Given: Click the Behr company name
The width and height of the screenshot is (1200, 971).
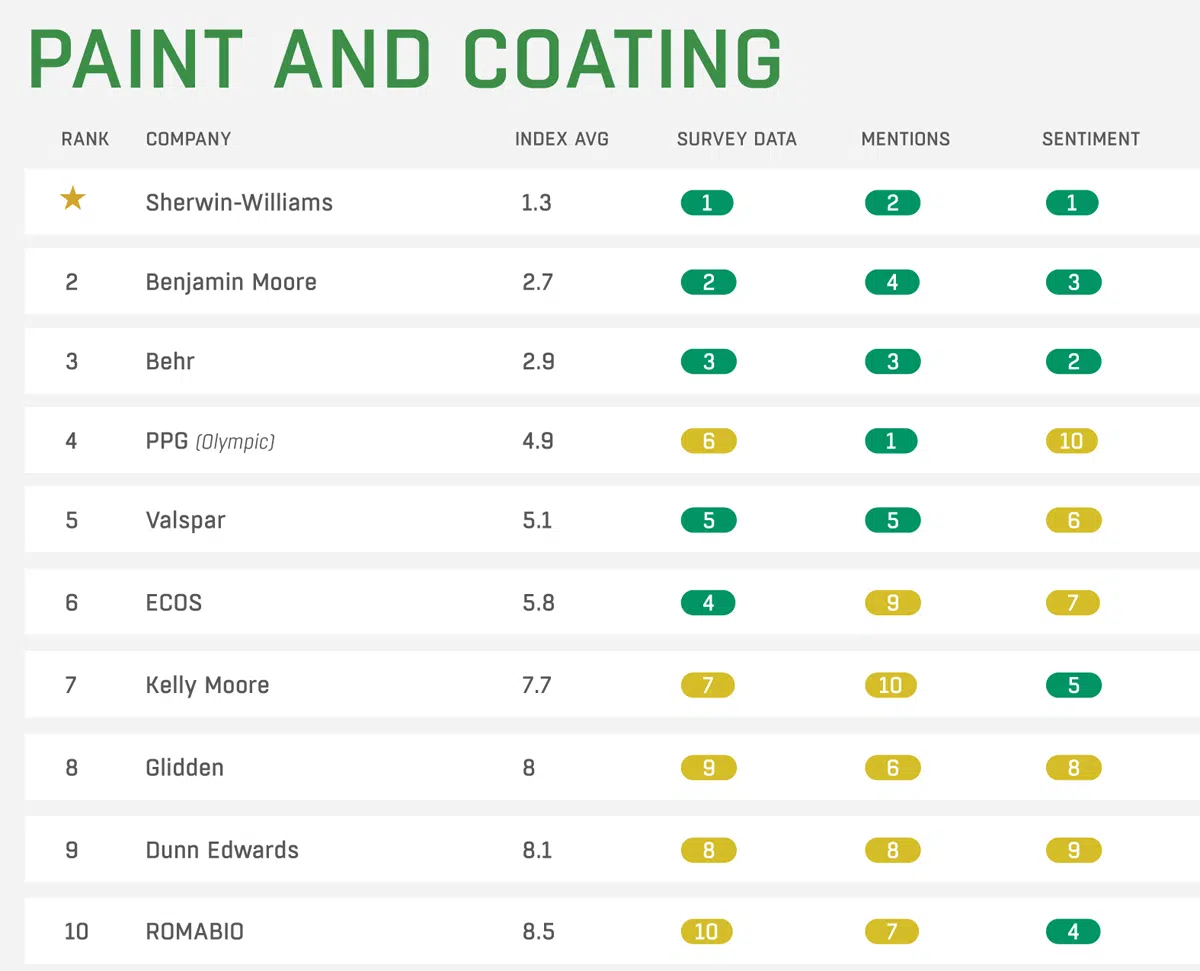Looking at the screenshot, I should [x=170, y=361].
